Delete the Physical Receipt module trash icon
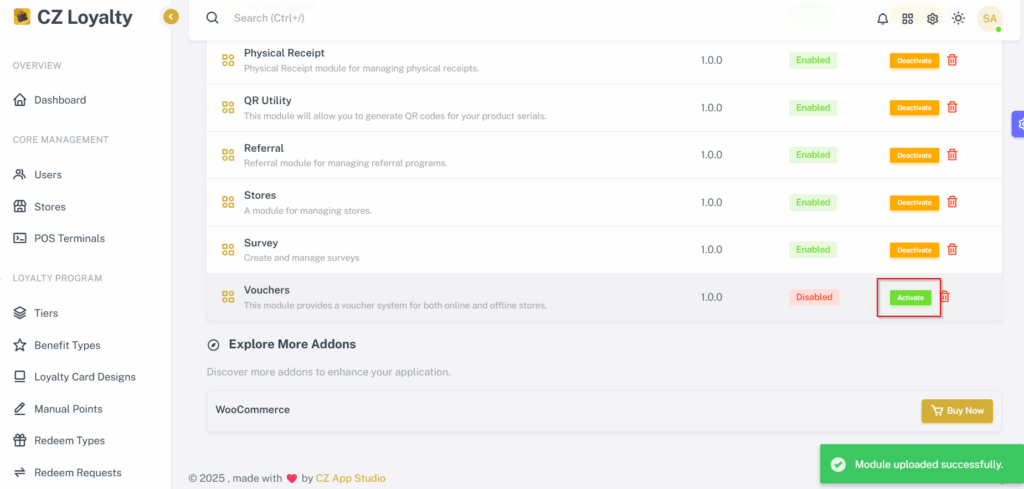 (x=952, y=60)
